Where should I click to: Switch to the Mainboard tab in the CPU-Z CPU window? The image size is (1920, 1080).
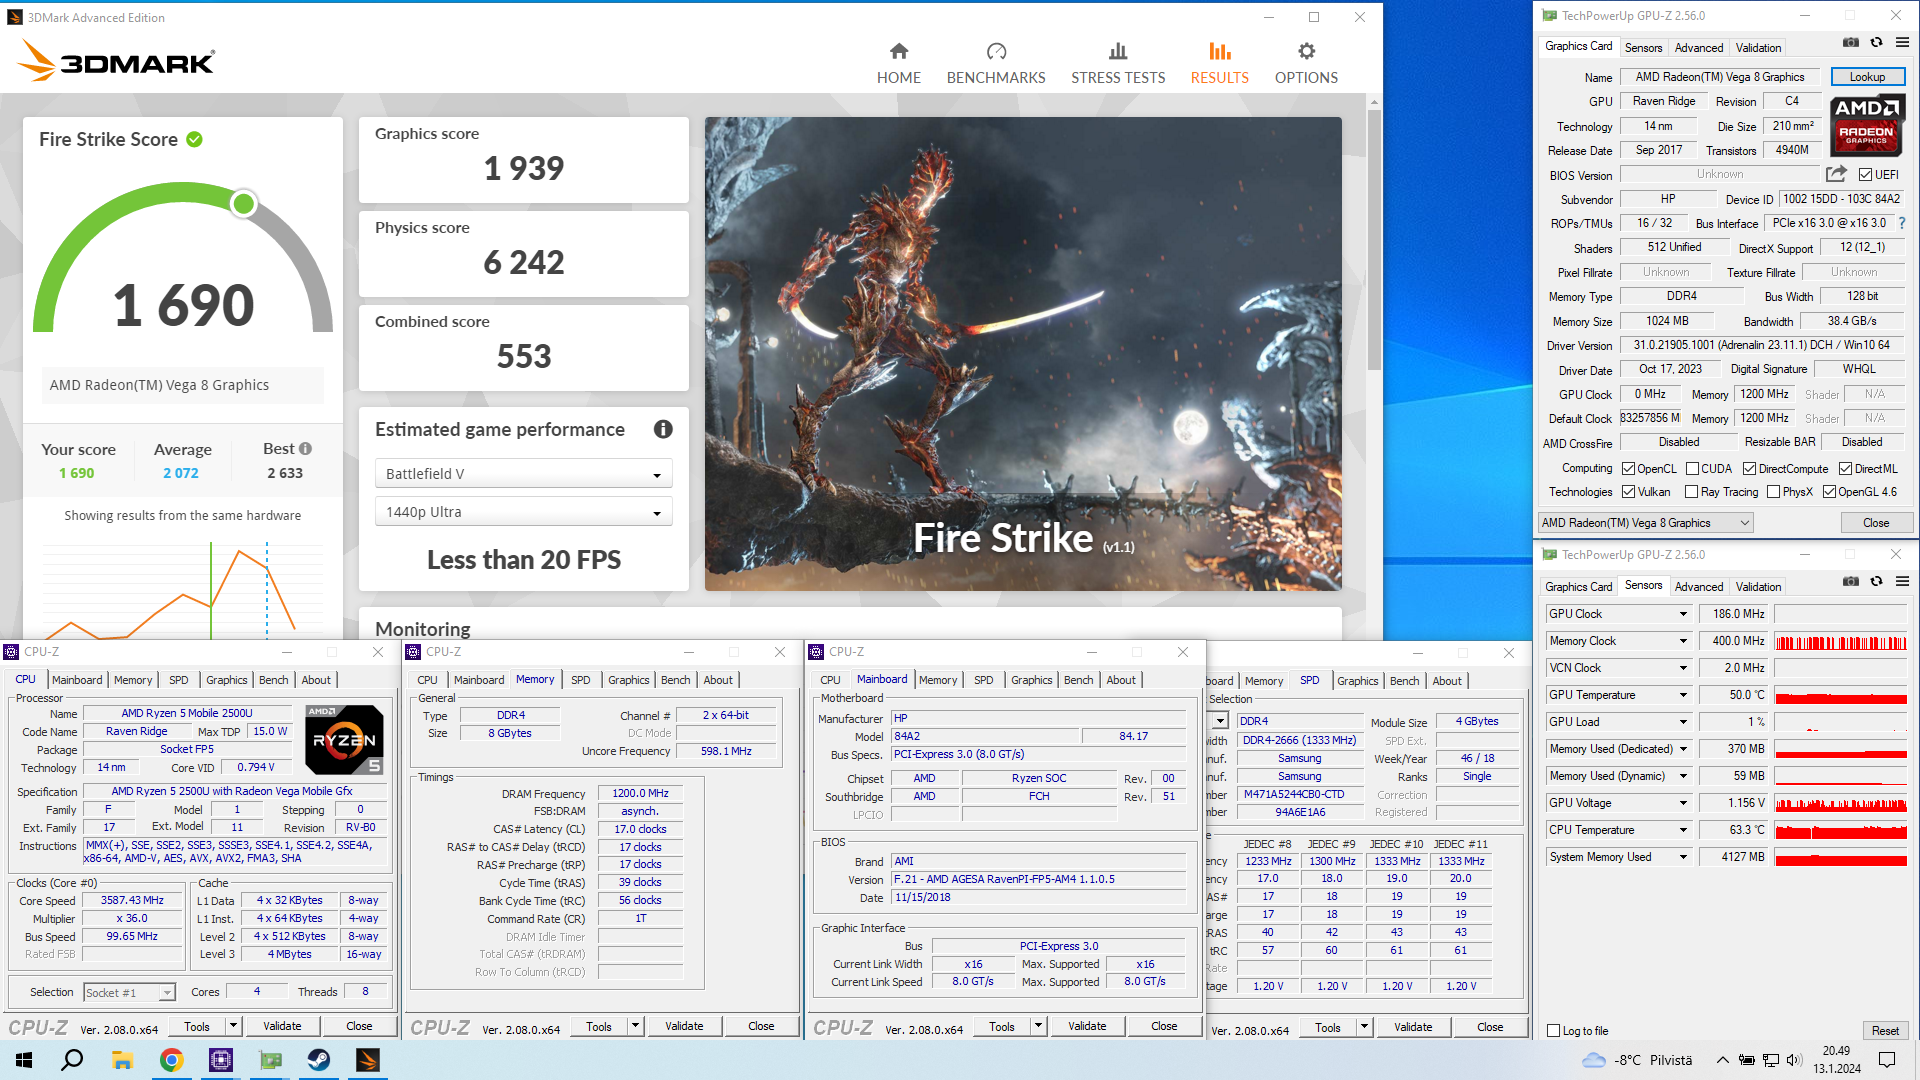[77, 680]
